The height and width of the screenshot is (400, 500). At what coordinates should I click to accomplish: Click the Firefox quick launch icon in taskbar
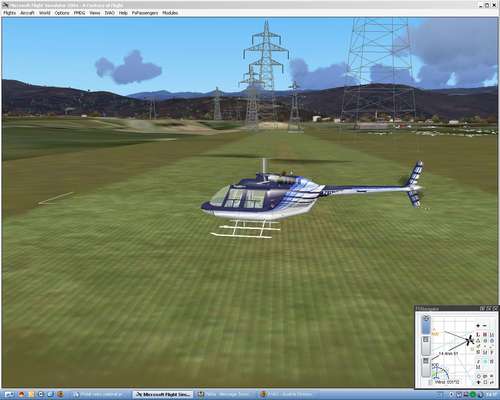click(x=22, y=395)
